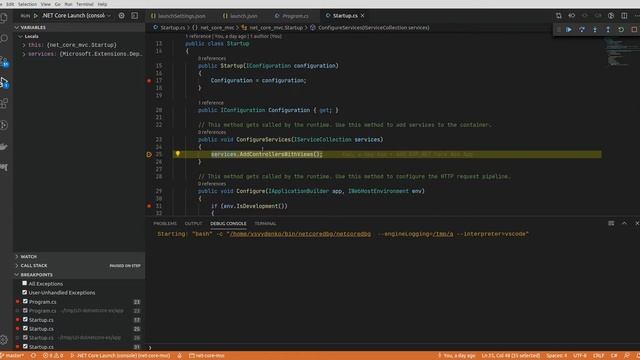
Task: Open the PROBLEMS panel tab
Action: tap(165, 224)
